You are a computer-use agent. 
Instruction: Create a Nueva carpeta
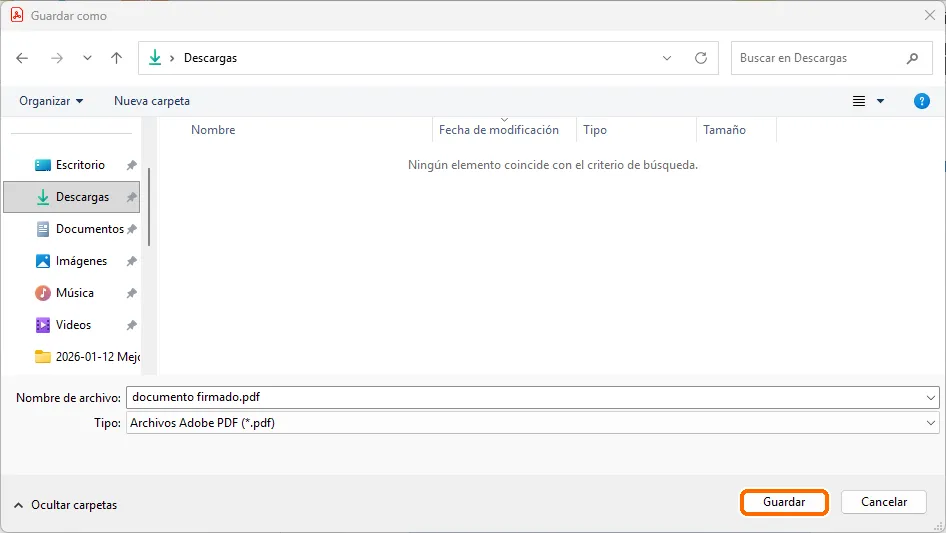click(152, 101)
